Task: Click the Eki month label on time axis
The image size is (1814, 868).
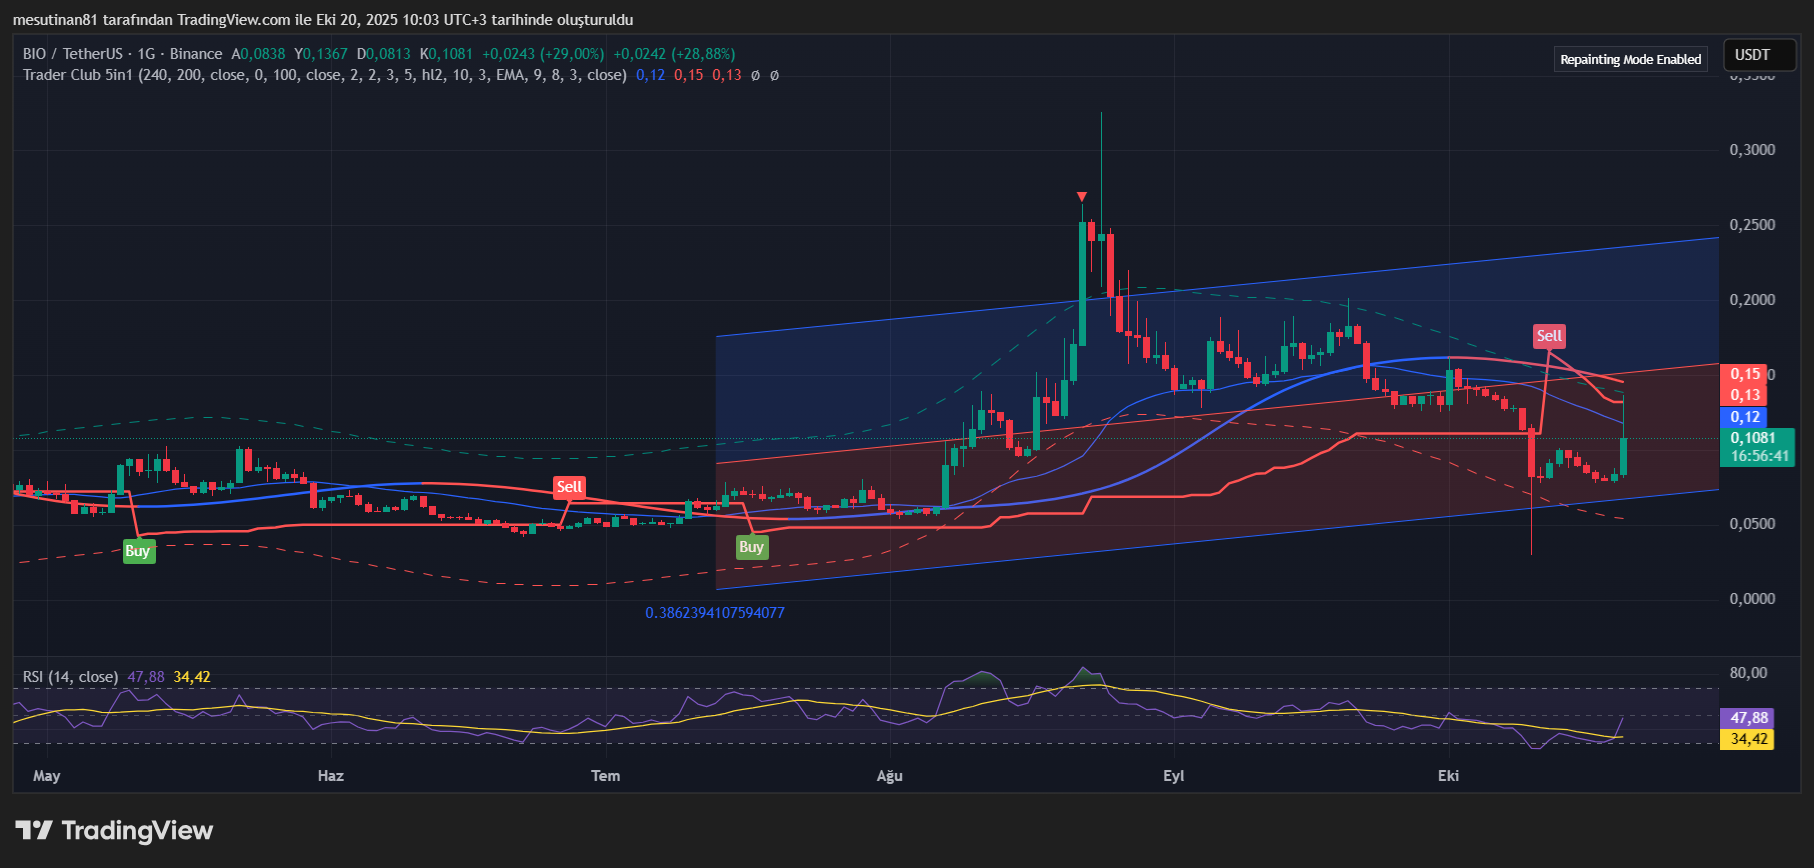Action: coord(1448,776)
